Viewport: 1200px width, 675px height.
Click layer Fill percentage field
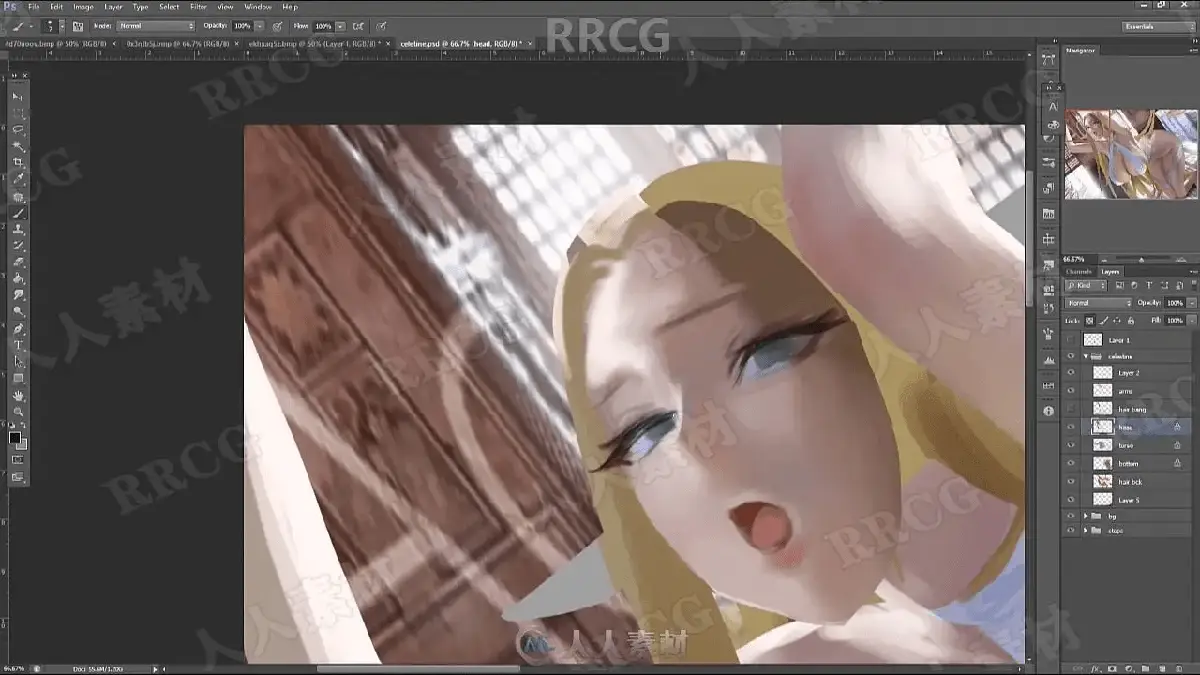1174,321
